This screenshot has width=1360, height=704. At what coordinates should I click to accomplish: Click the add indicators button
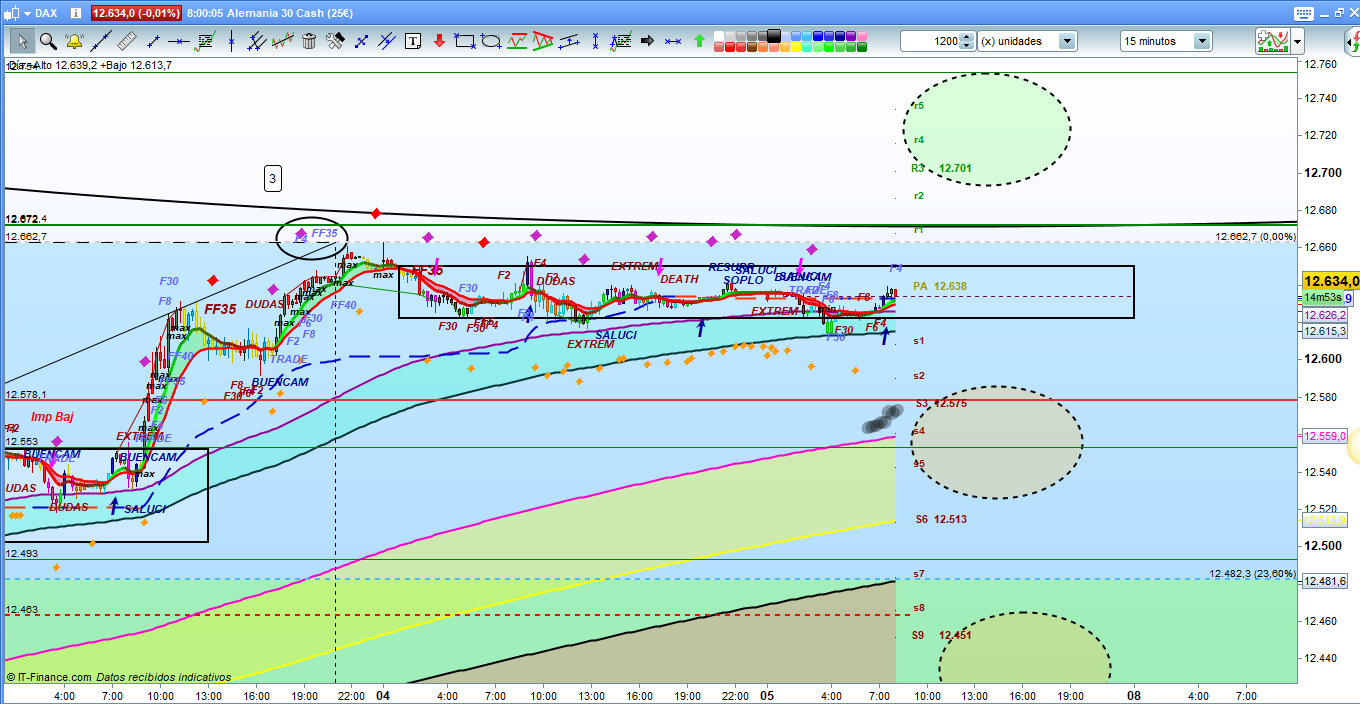(1271, 41)
